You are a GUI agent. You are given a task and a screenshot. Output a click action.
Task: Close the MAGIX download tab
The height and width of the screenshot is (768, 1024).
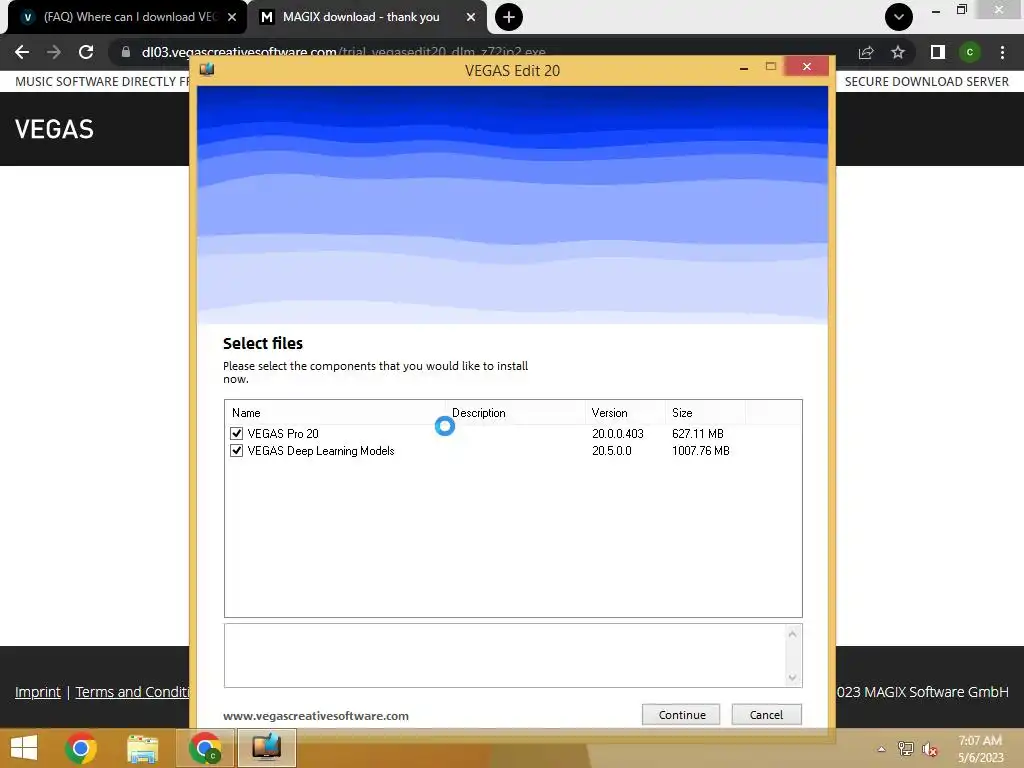tap(471, 18)
